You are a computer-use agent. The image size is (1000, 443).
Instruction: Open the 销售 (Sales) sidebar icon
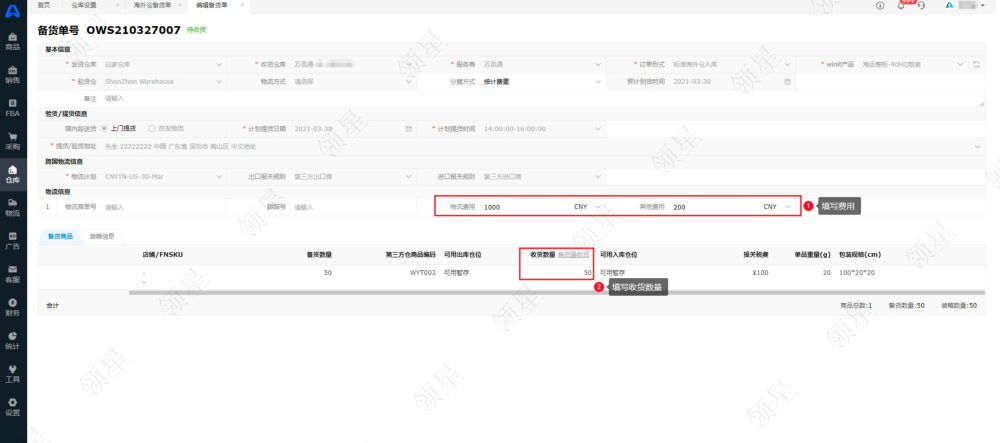pos(13,75)
